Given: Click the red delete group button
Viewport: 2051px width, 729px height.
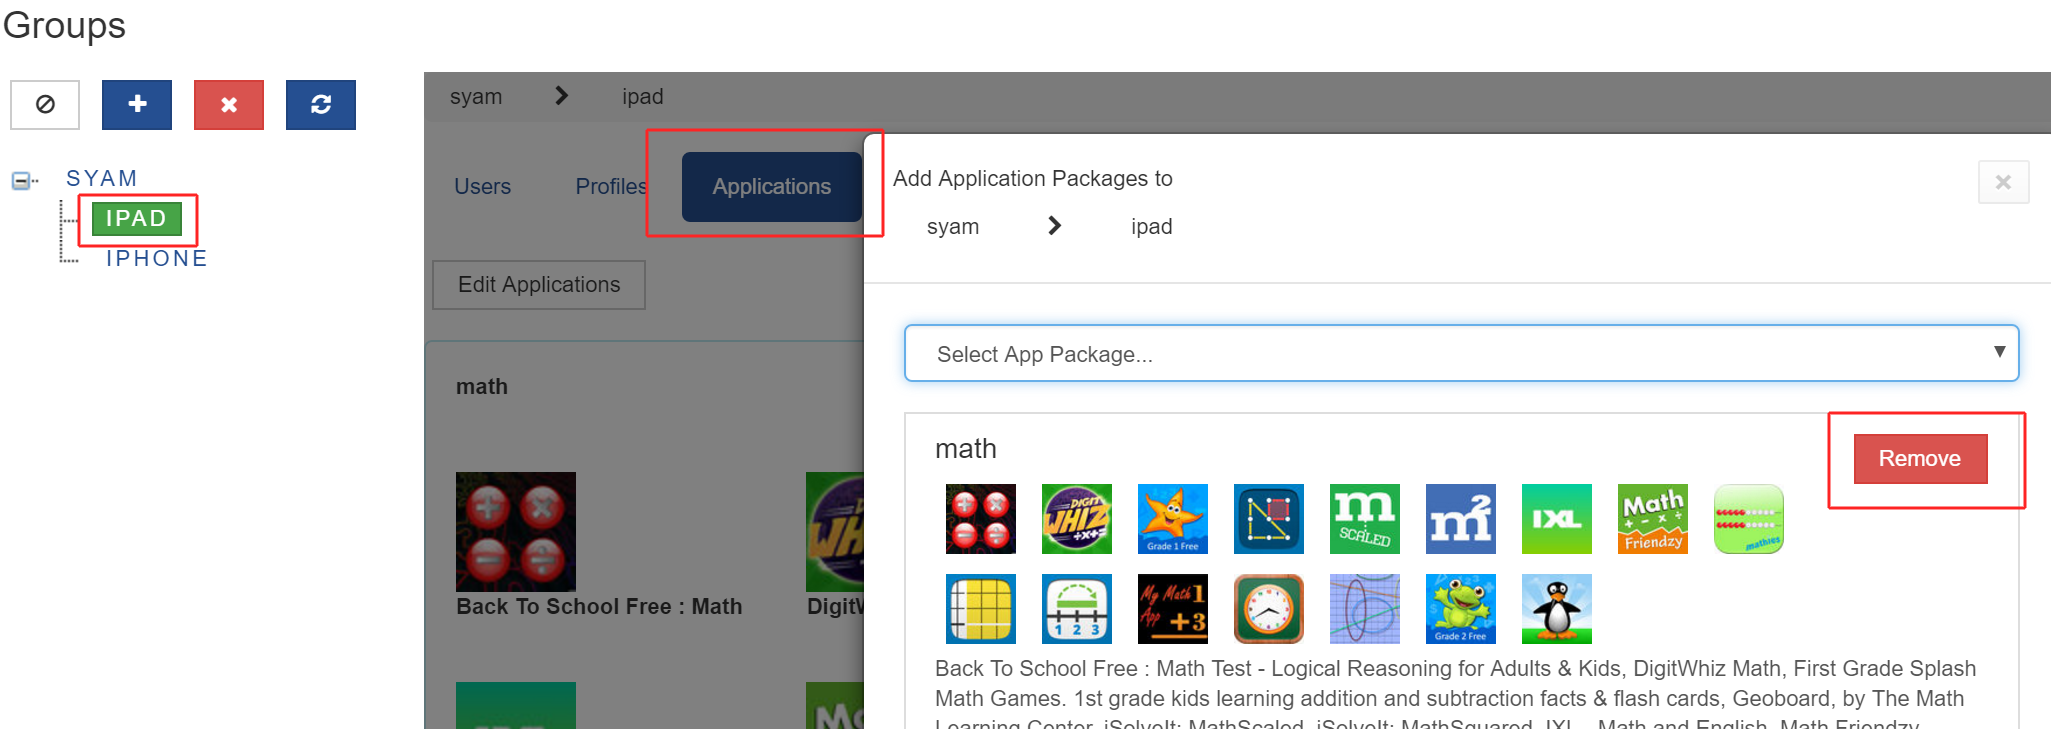Looking at the screenshot, I should 229,105.
